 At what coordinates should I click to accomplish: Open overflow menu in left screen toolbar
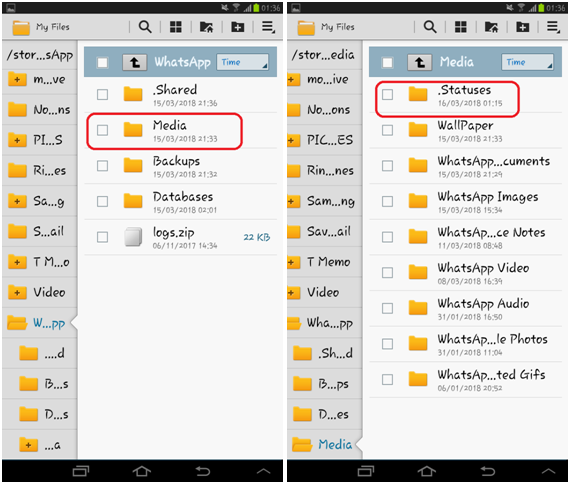[x=268, y=27]
